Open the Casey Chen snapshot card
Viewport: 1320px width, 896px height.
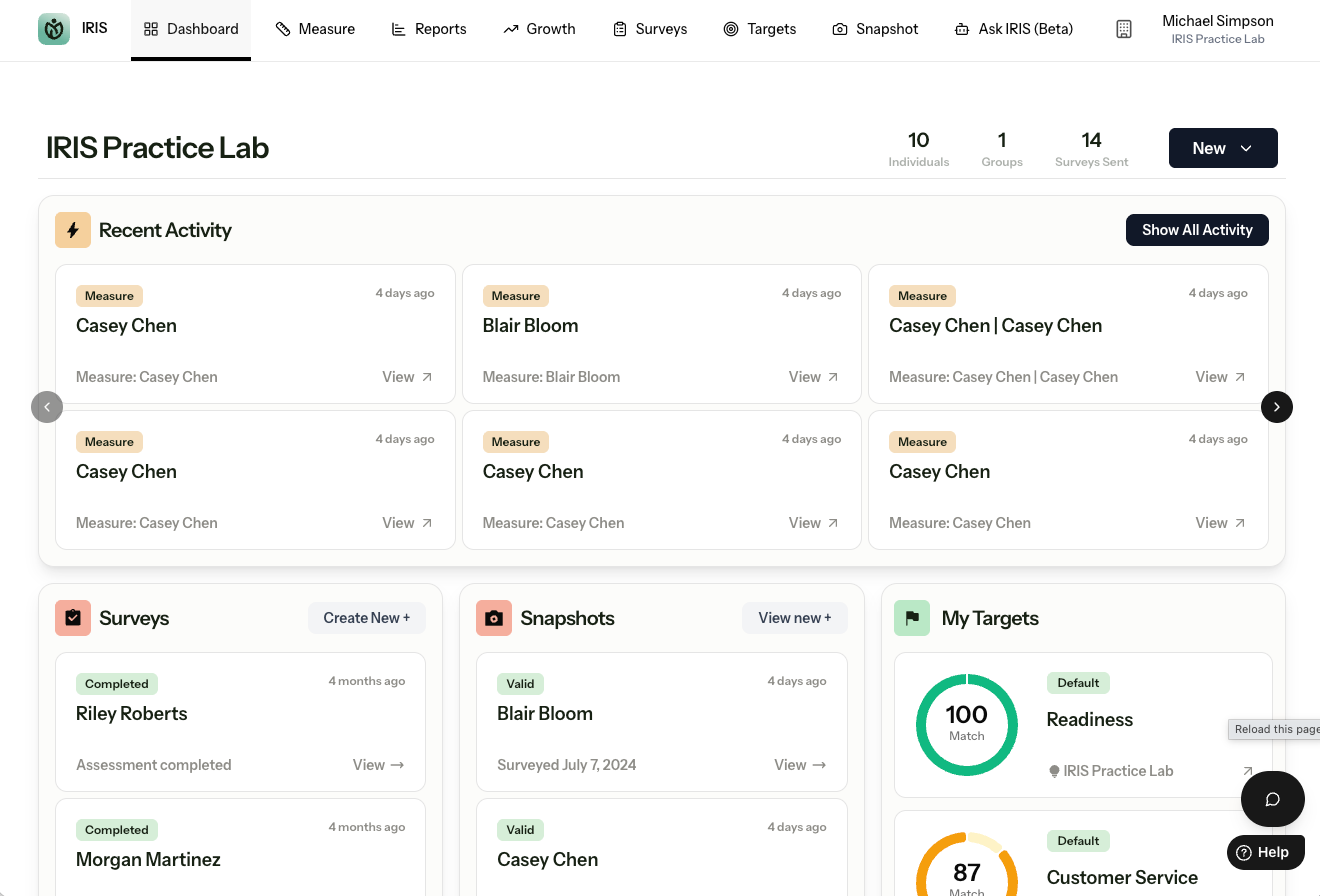click(x=662, y=847)
